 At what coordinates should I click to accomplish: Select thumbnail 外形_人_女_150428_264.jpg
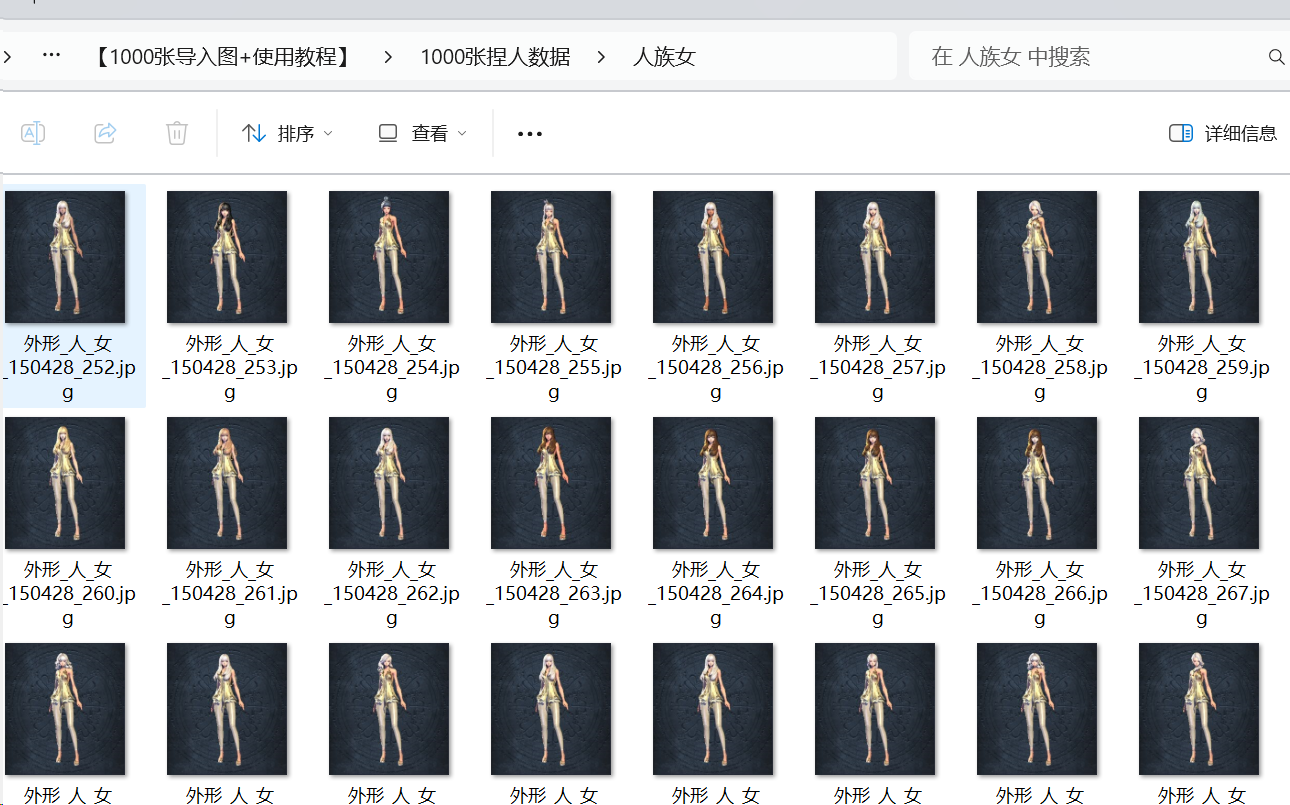point(713,483)
